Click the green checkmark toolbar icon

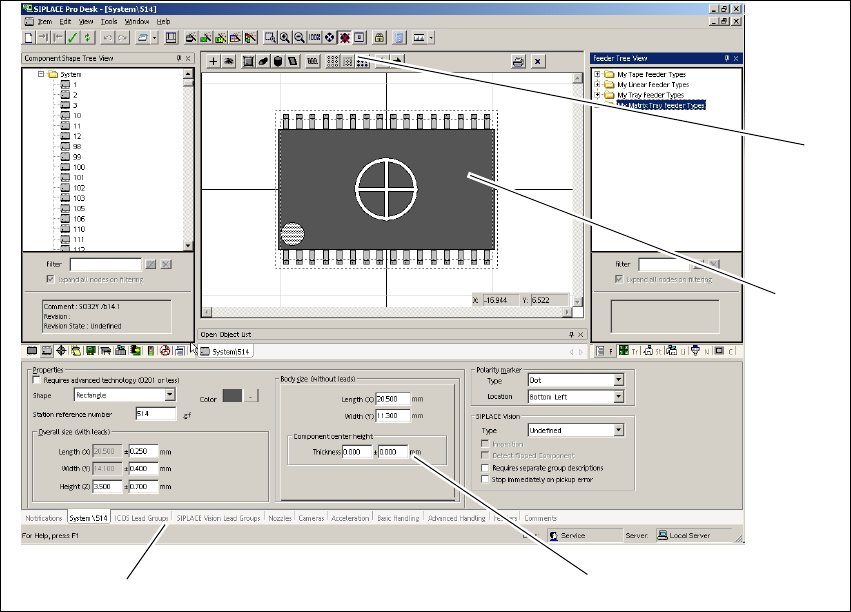[x=73, y=38]
